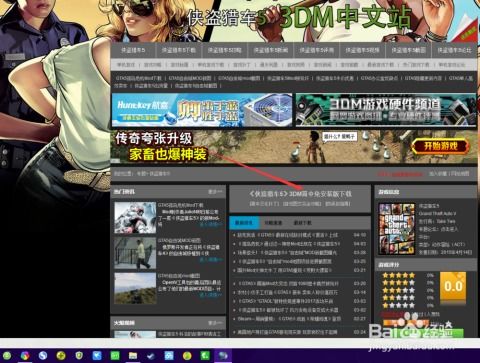Open the third main navigation tab, right of 侠盗猎车5下载
Screen dimensions: 480x363
click(x=225, y=50)
